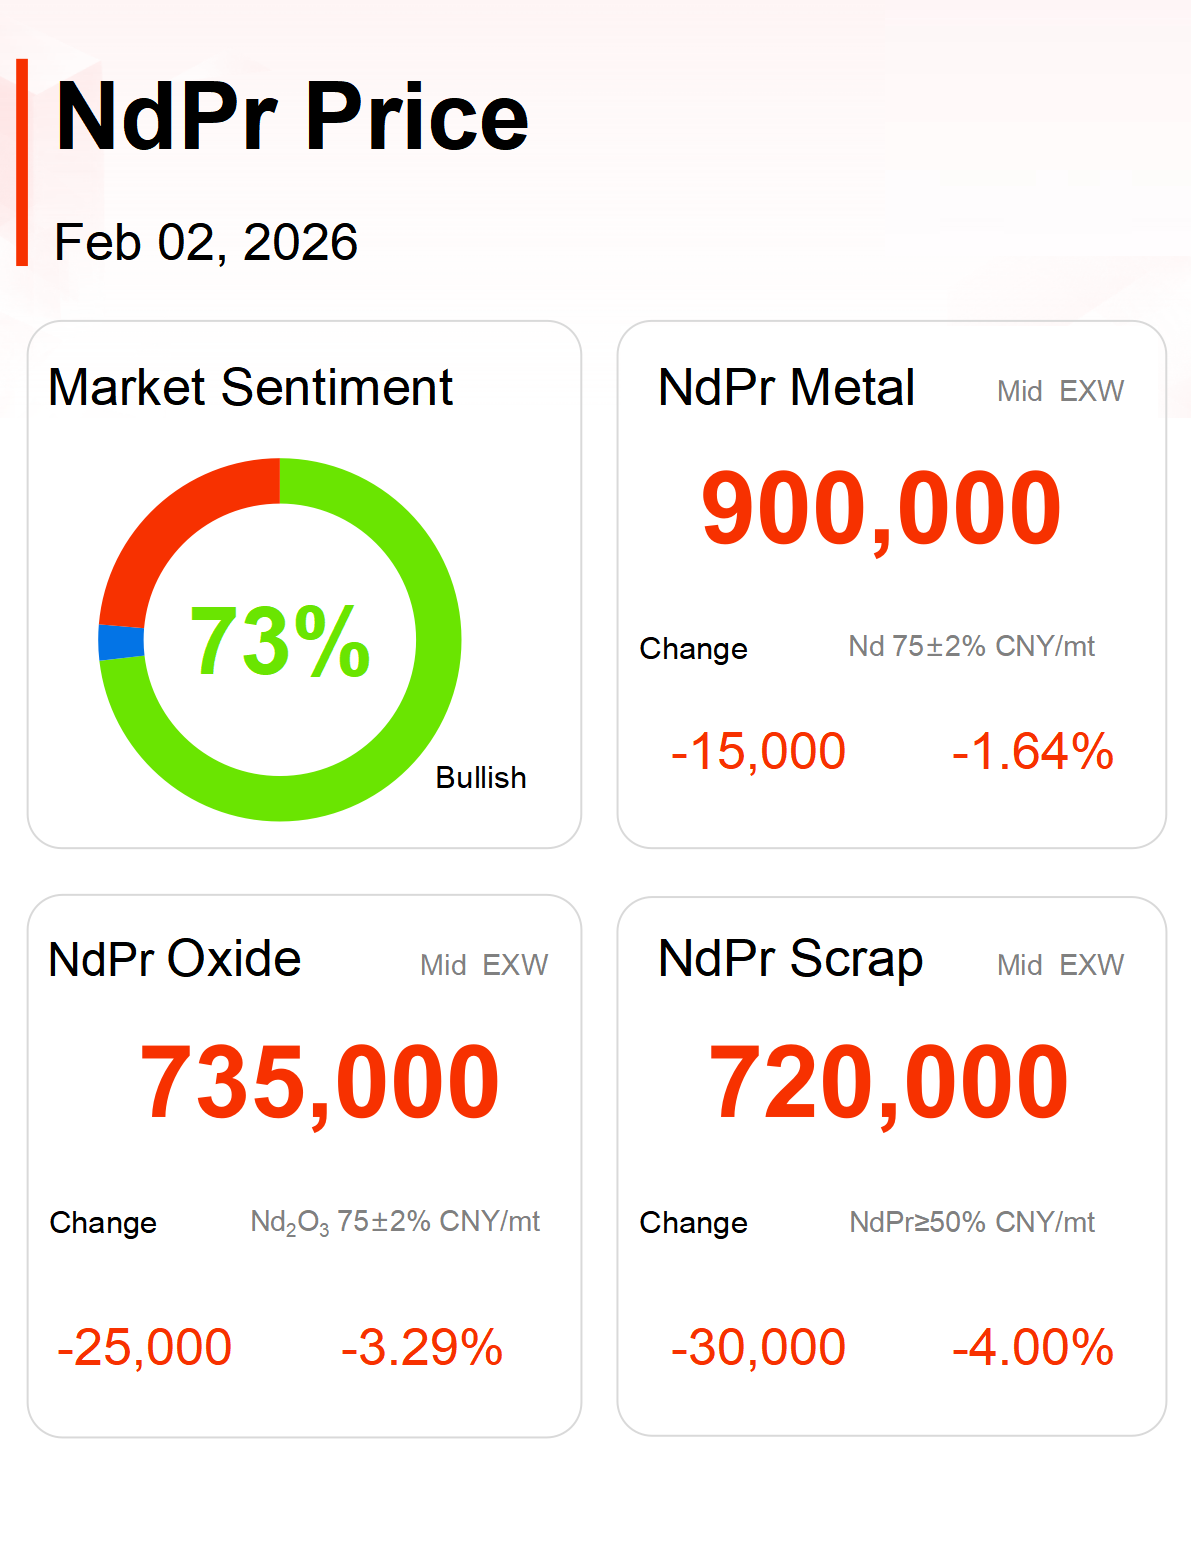The height and width of the screenshot is (1557, 1191).
Task: Click the -15,000 change value
Action: [x=758, y=752]
